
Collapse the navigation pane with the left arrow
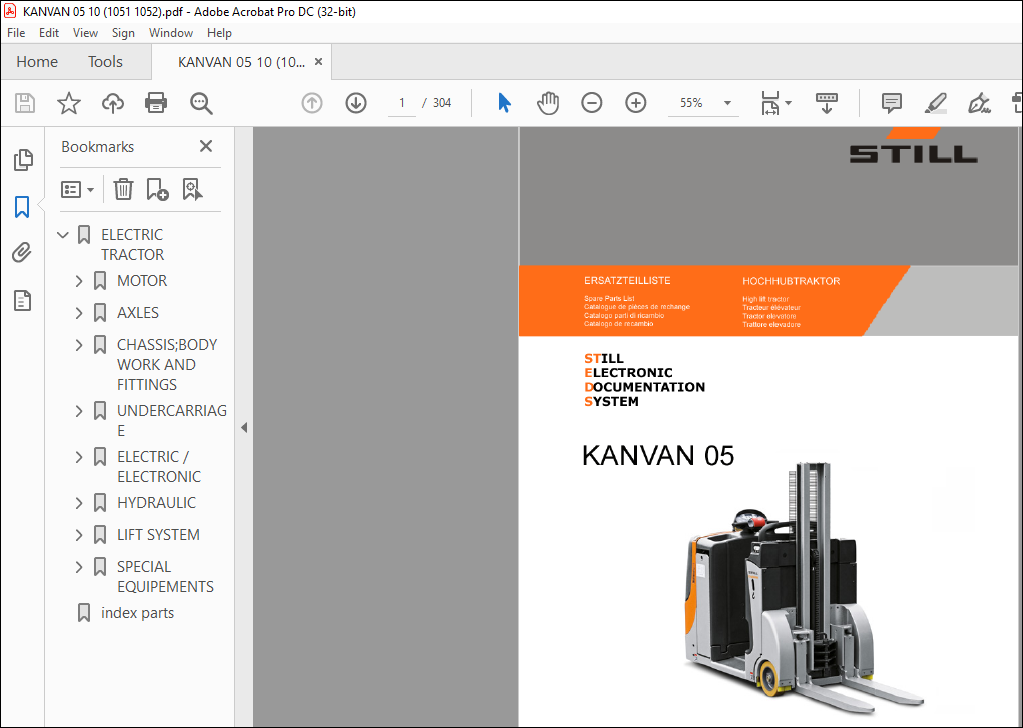(244, 428)
